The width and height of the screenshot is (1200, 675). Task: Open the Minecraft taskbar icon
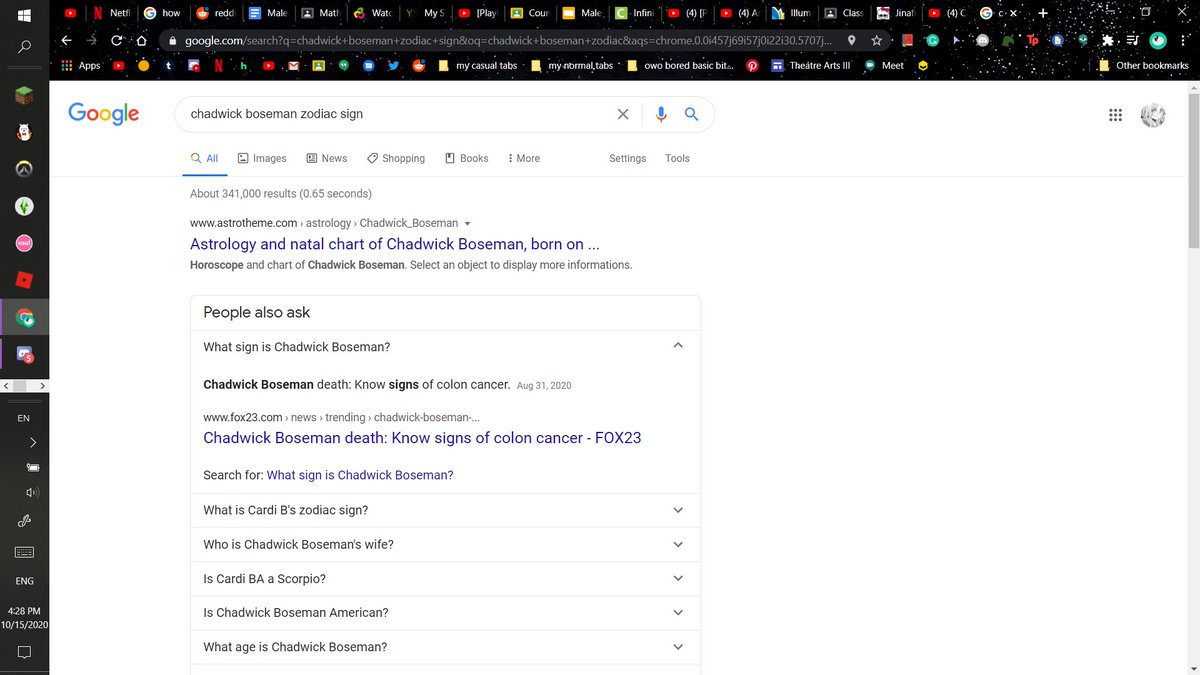24,96
